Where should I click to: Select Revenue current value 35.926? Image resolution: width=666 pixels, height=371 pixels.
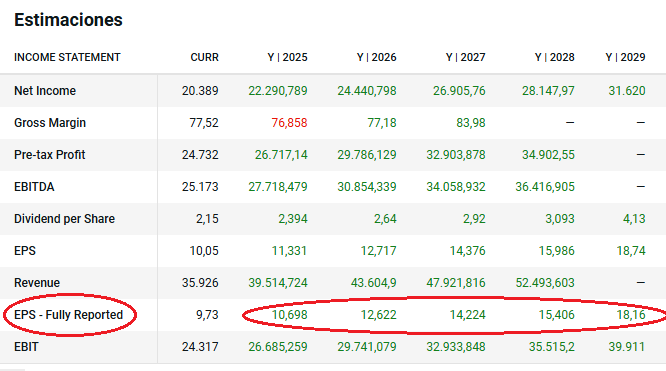click(200, 283)
